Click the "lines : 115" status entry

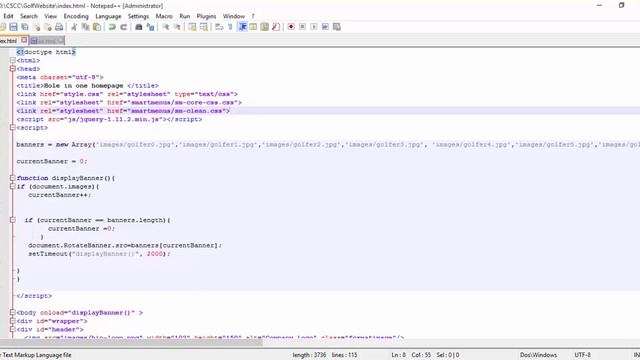(344, 355)
